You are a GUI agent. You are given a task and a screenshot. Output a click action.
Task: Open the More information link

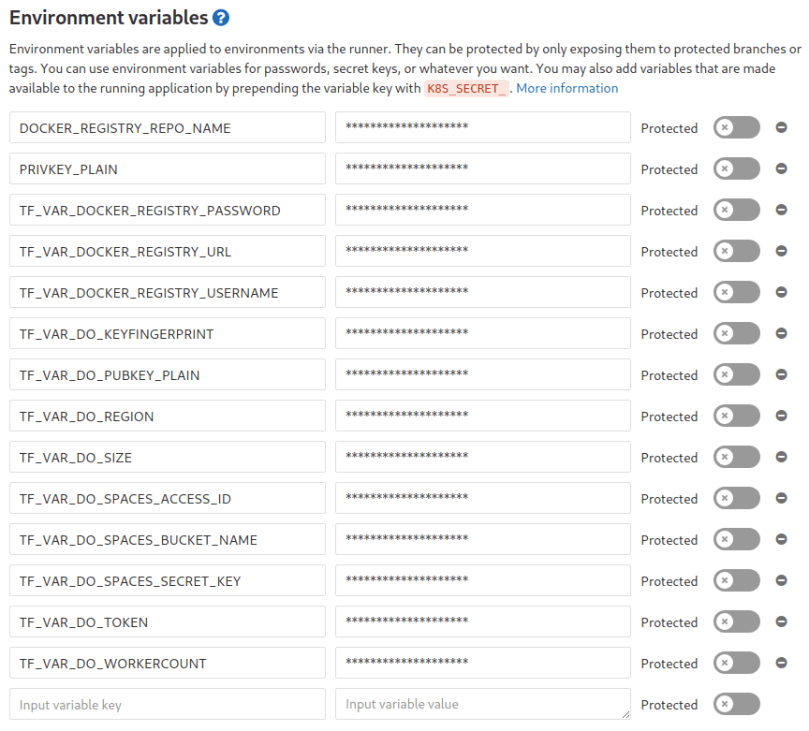pyautogui.click(x=567, y=88)
